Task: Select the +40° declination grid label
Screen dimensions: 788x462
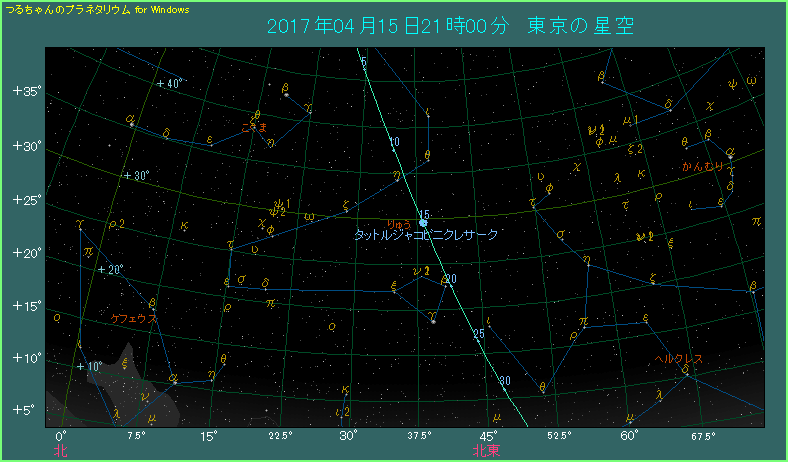Action: [x=169, y=84]
